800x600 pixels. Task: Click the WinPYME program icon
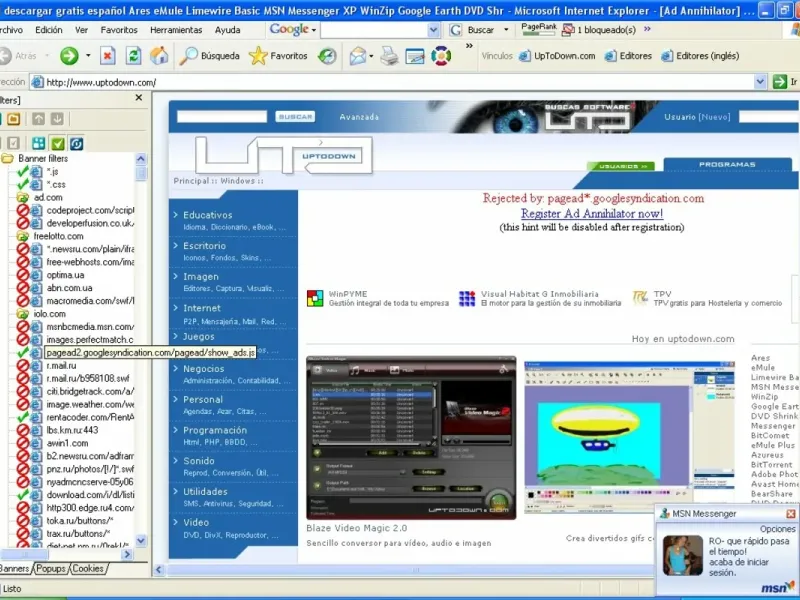tap(315, 298)
